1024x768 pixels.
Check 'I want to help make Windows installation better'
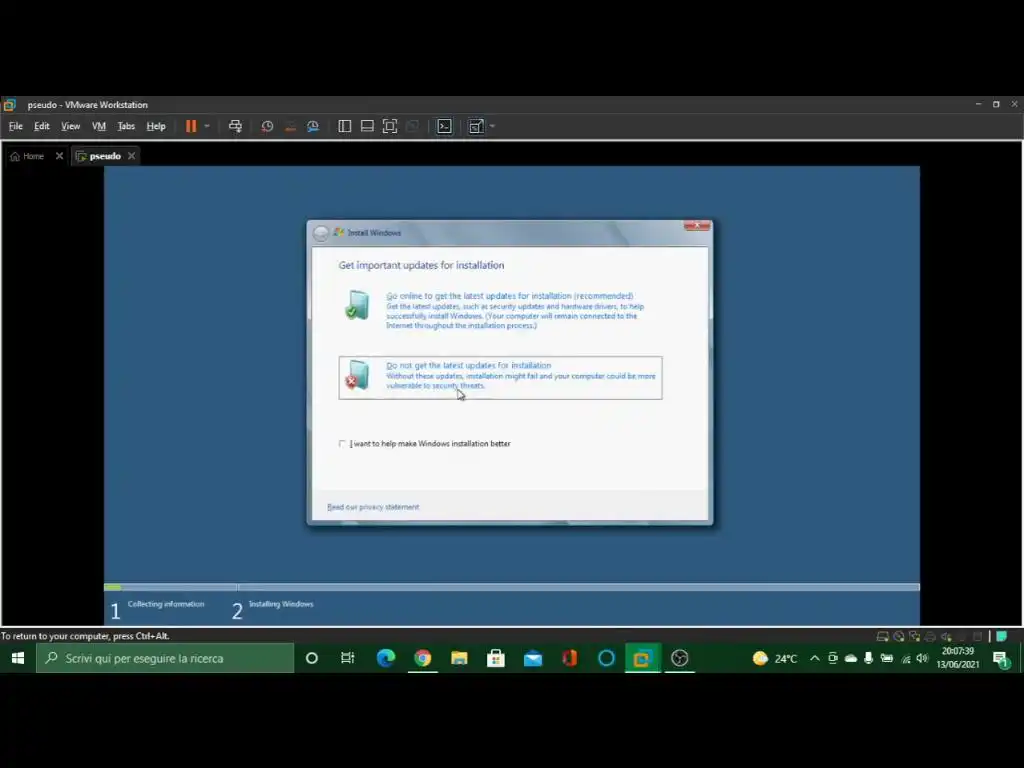(x=342, y=443)
